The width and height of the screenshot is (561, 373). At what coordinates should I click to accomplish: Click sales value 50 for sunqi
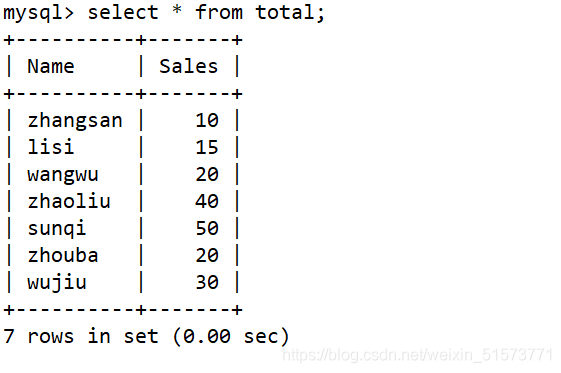coord(207,228)
